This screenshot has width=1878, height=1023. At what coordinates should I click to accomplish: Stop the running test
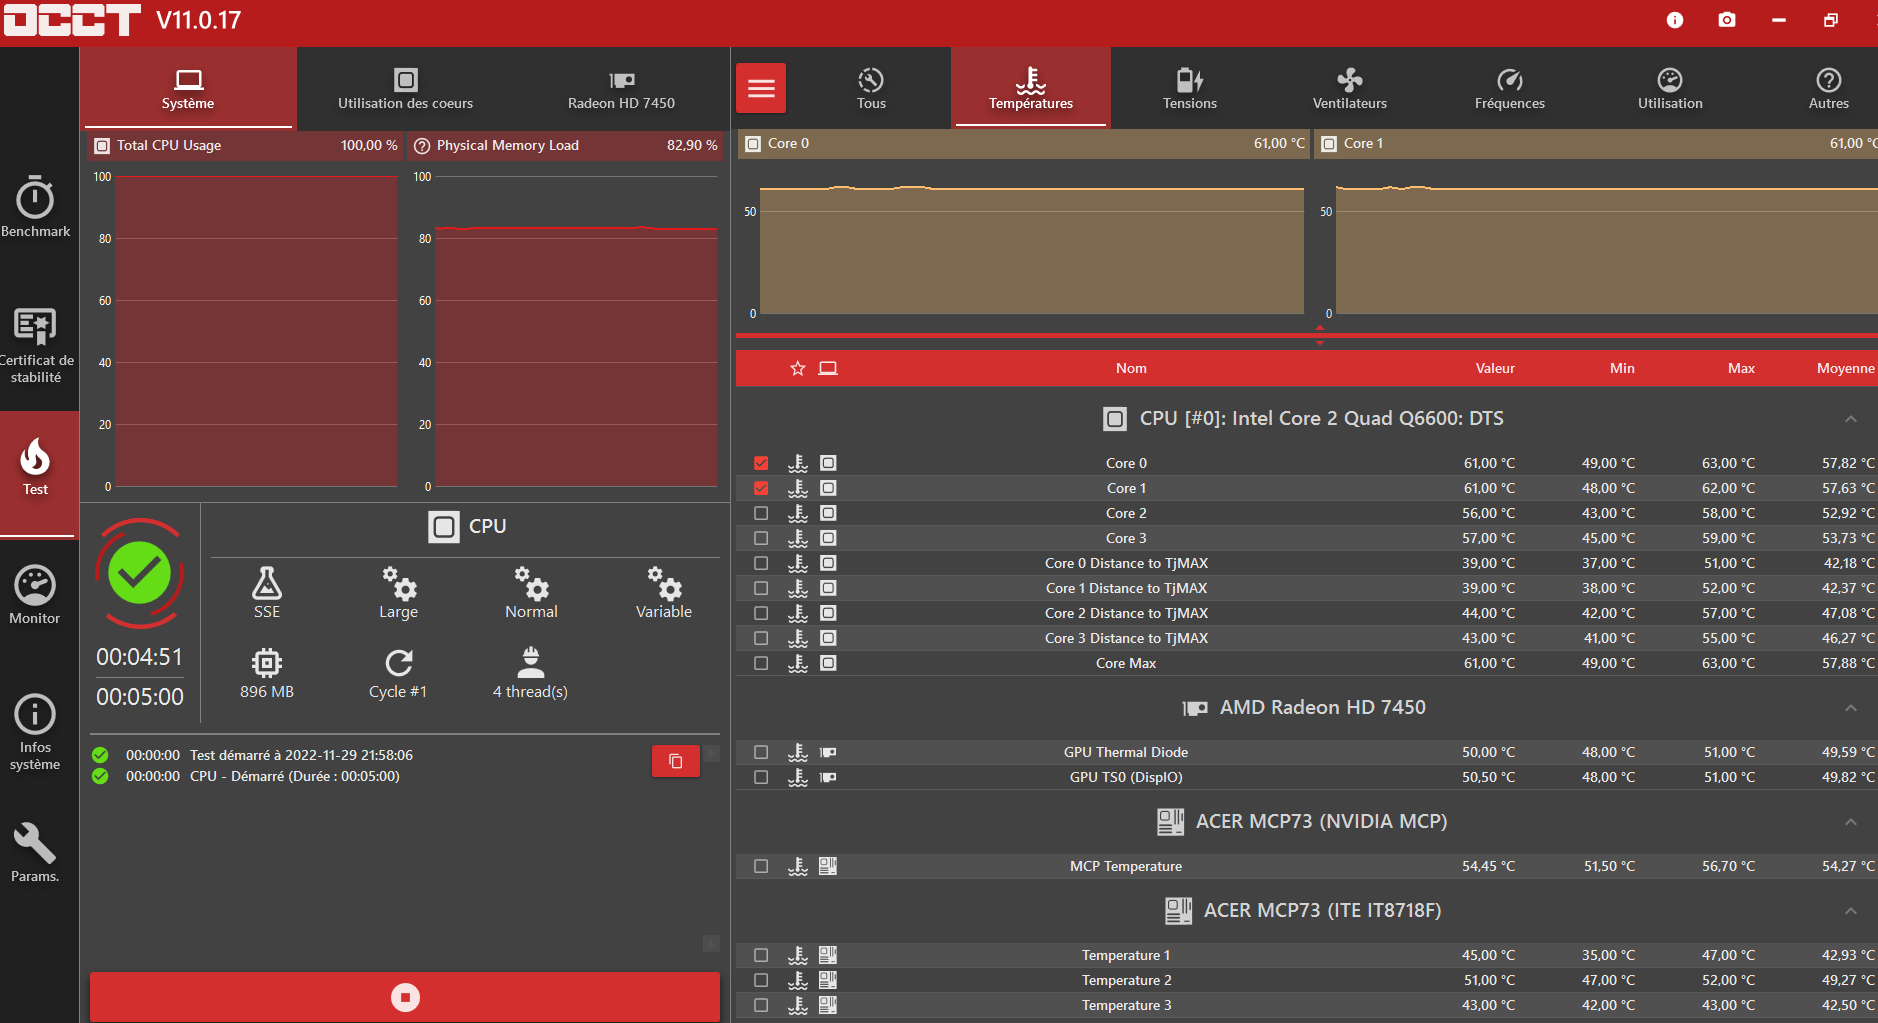coord(405,997)
